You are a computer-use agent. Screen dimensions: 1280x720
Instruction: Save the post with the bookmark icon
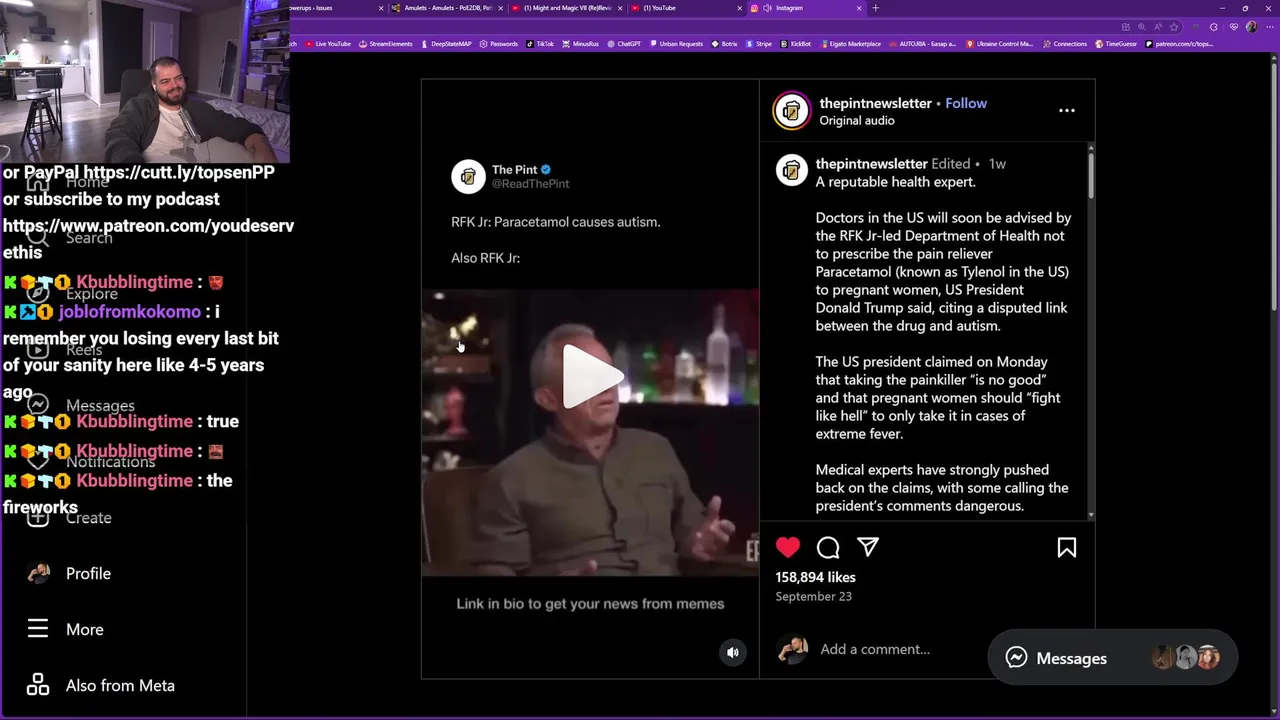click(x=1067, y=547)
